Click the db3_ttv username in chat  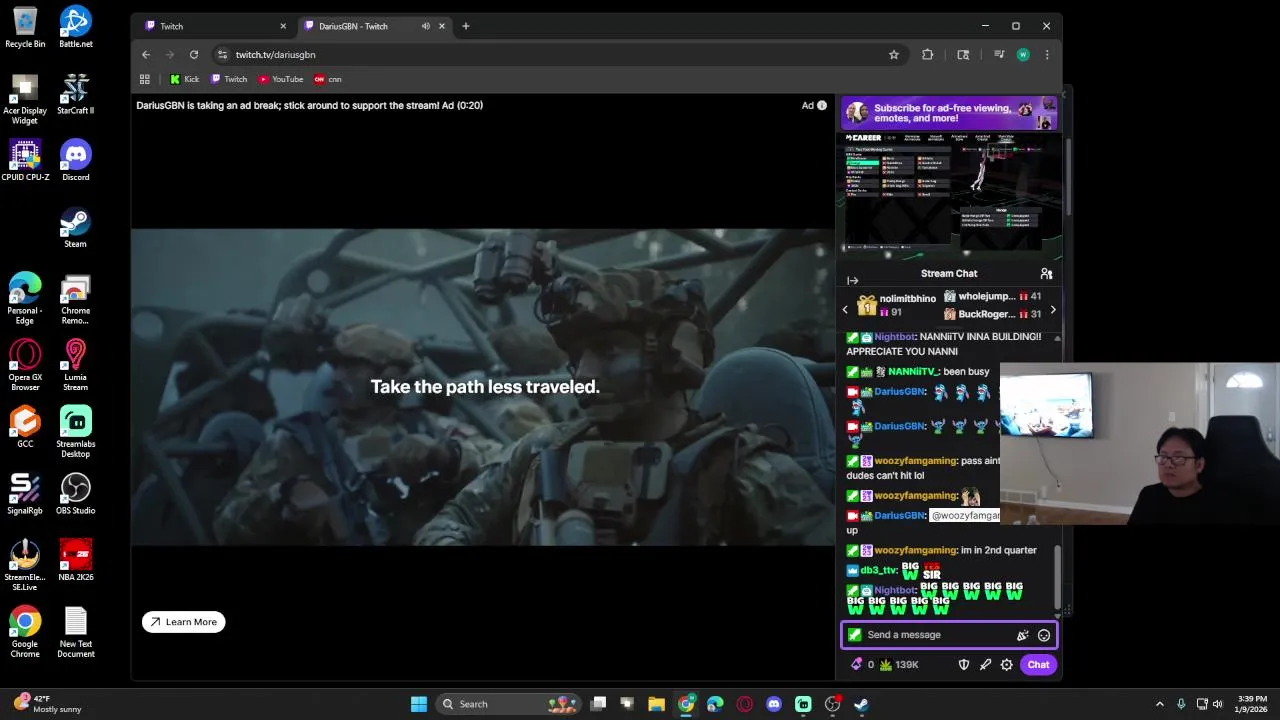click(x=879, y=571)
